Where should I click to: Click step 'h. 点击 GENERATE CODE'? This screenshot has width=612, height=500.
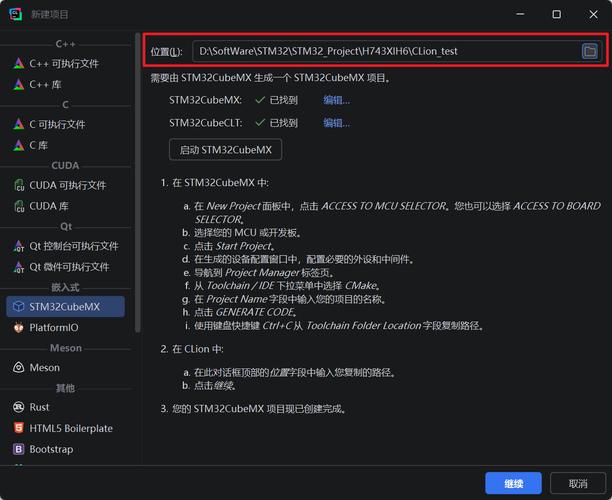(240, 312)
